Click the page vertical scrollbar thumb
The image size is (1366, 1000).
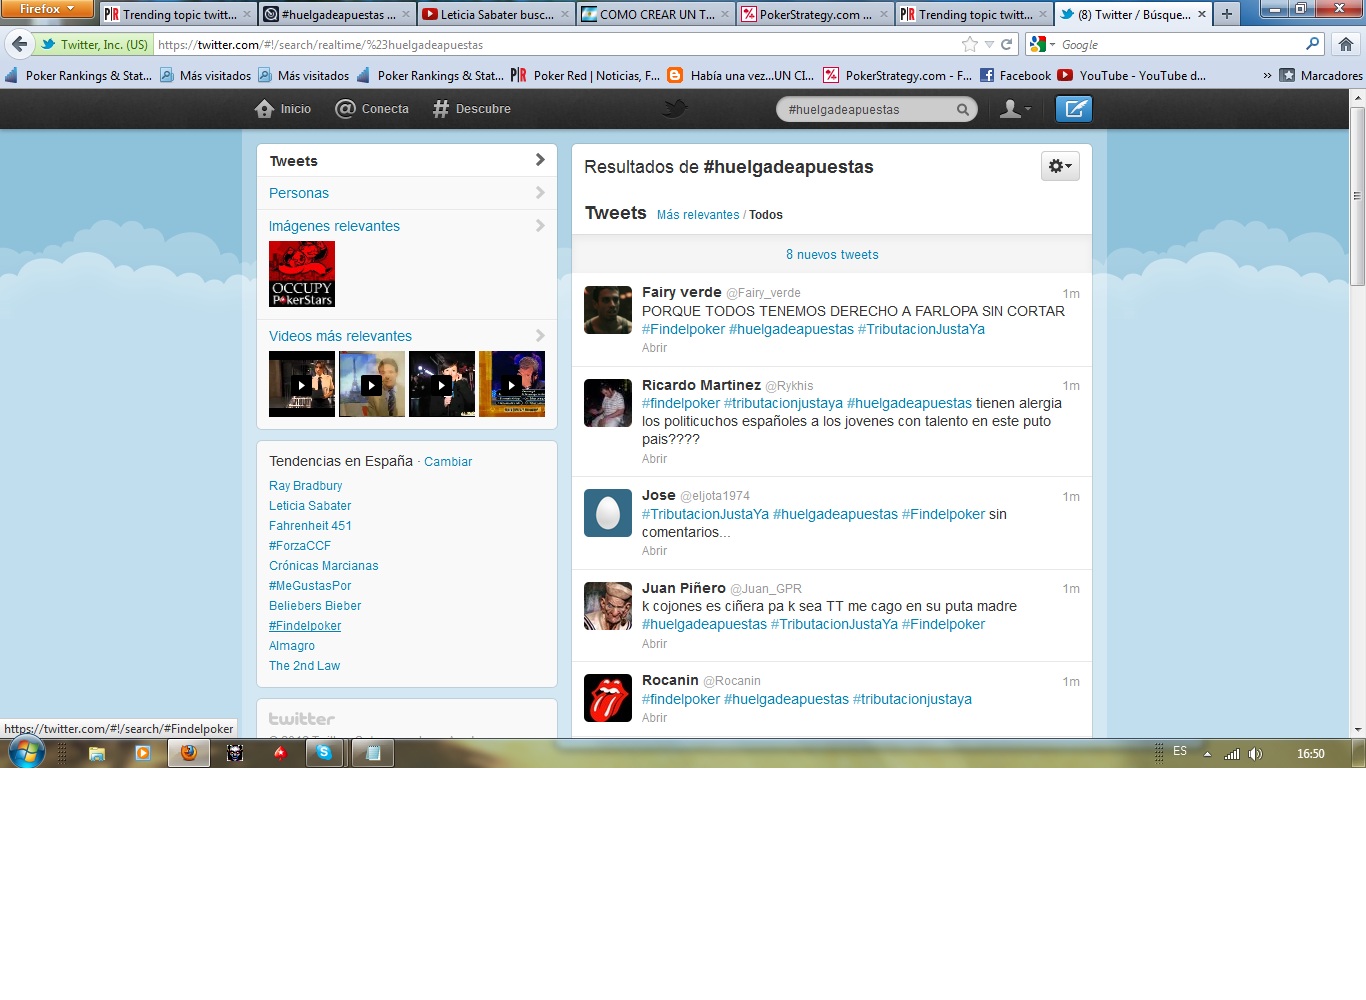click(x=1357, y=197)
